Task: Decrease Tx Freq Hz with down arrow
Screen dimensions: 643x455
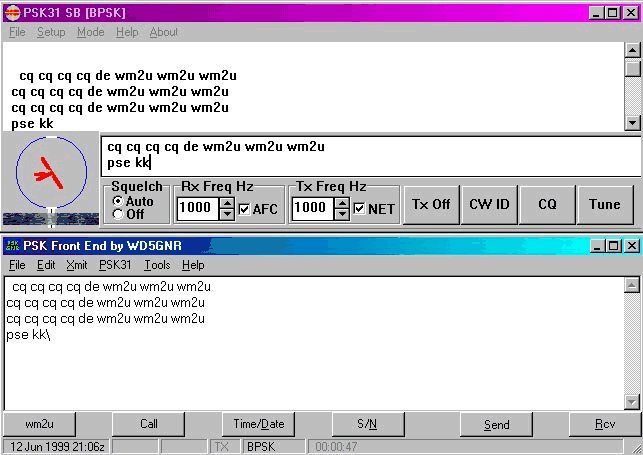Action: click(342, 214)
